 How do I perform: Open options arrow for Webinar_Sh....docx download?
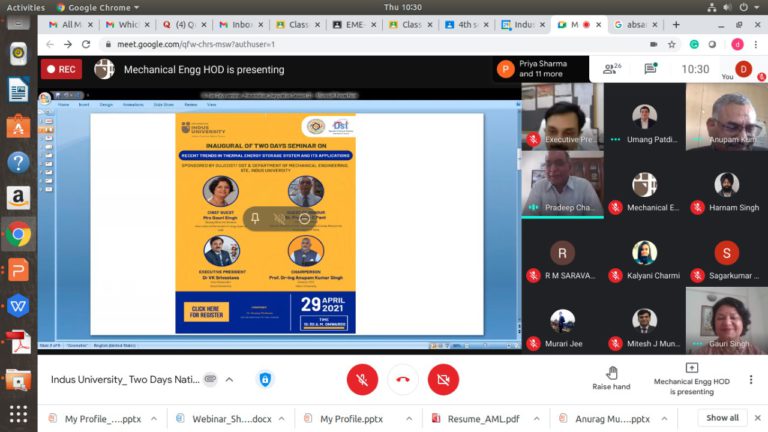(x=282, y=418)
